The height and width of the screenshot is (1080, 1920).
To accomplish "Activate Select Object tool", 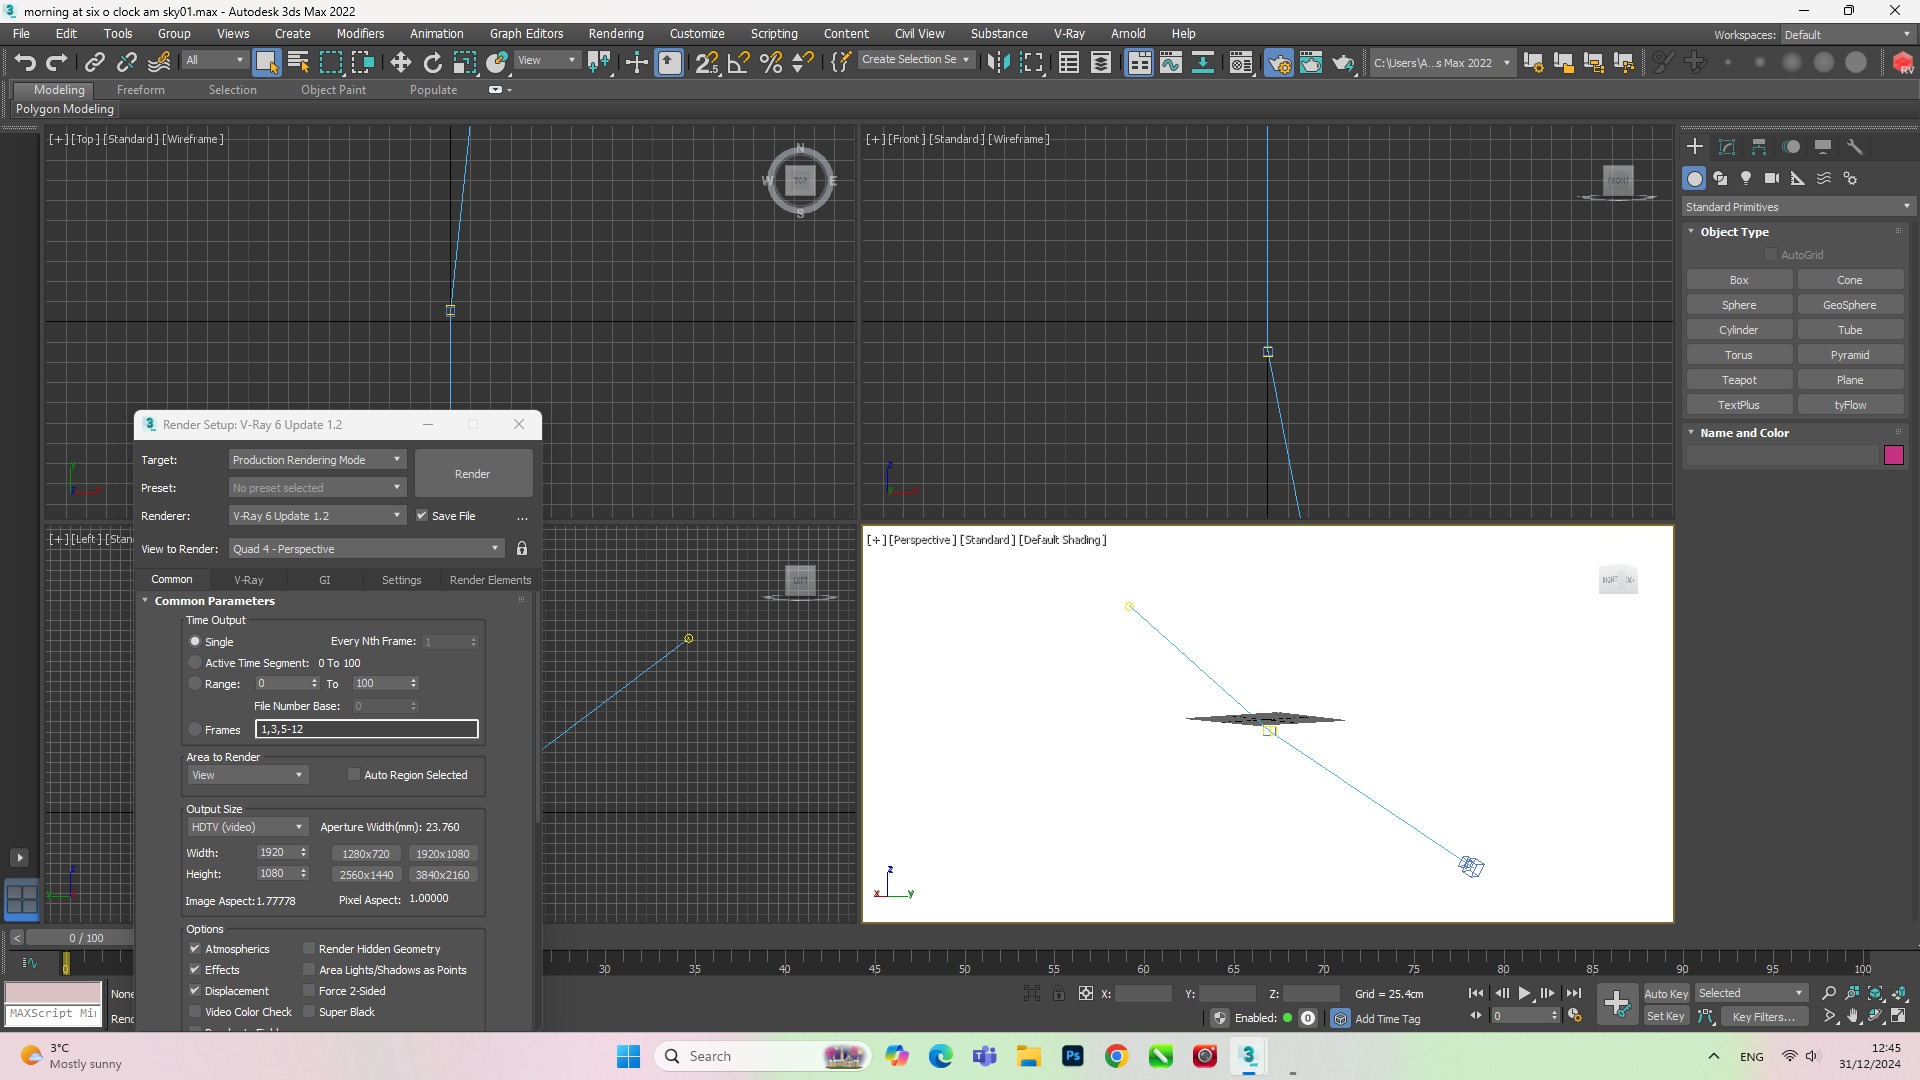I will click(x=266, y=63).
